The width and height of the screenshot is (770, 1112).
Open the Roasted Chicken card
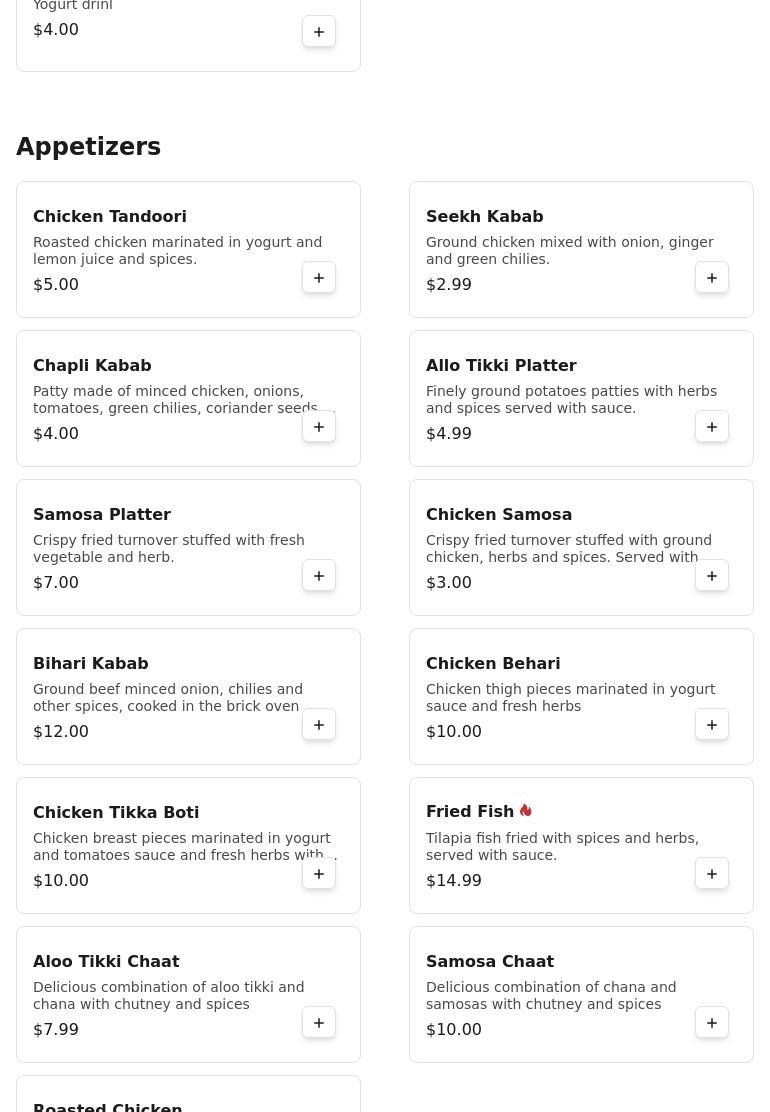click(188, 1094)
